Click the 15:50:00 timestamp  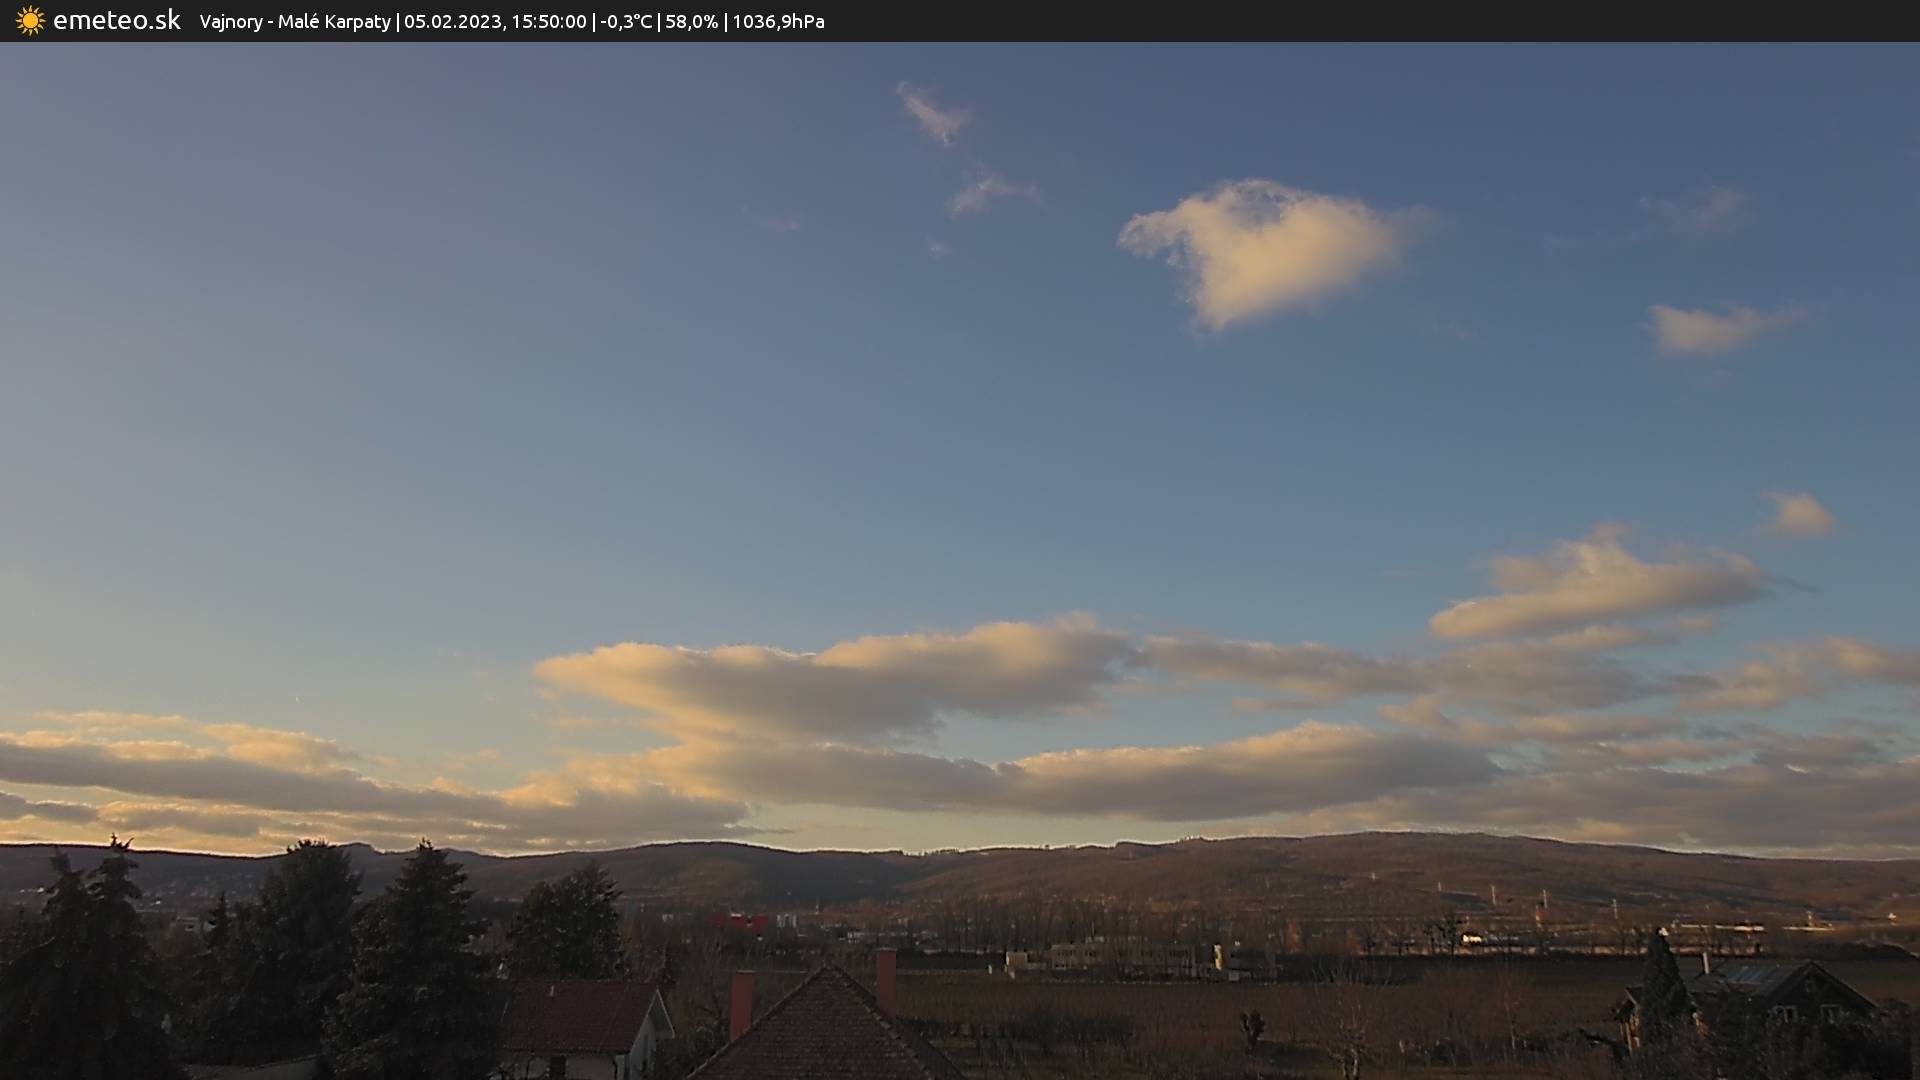(x=548, y=22)
